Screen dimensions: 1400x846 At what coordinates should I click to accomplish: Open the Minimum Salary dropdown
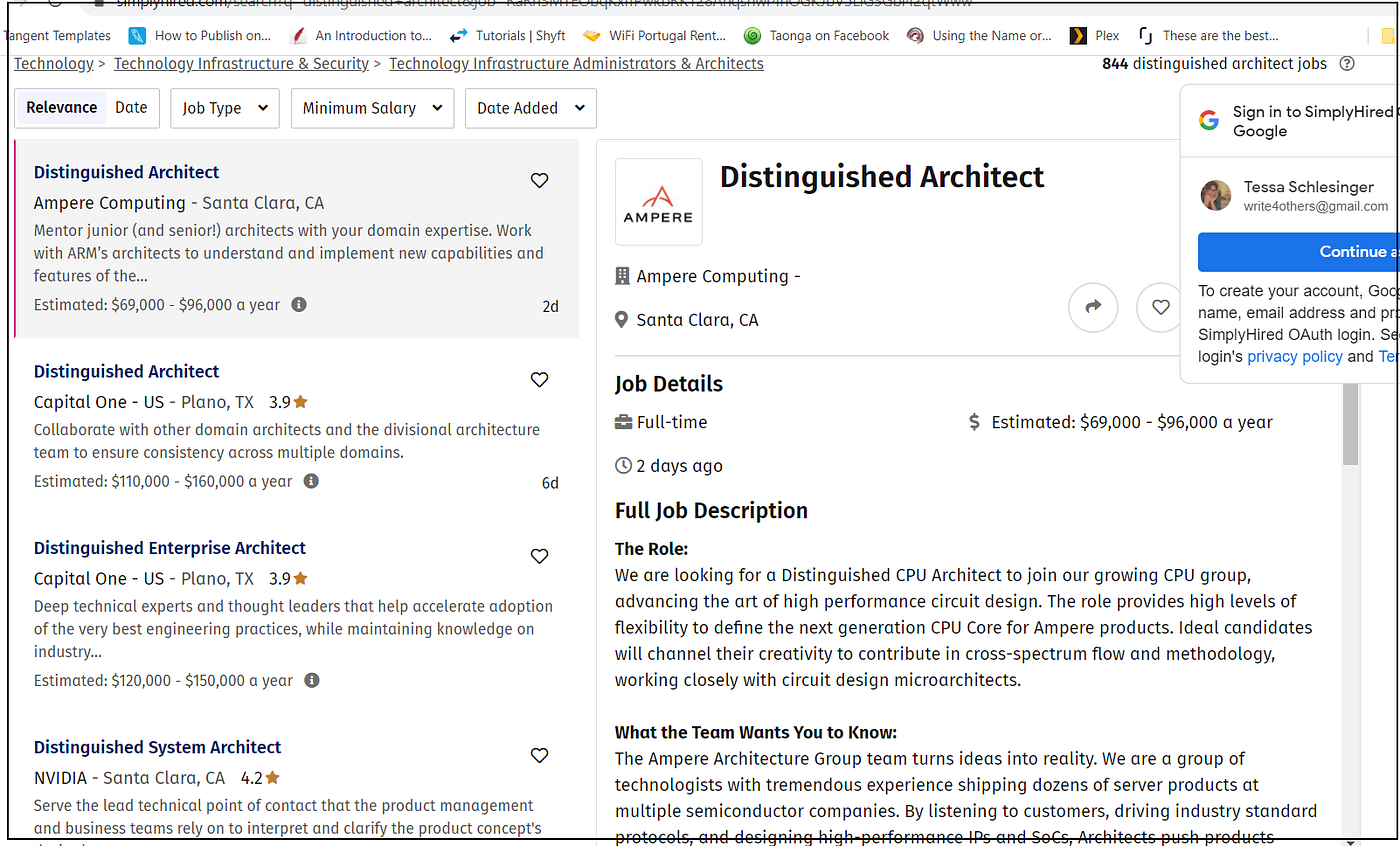372,108
